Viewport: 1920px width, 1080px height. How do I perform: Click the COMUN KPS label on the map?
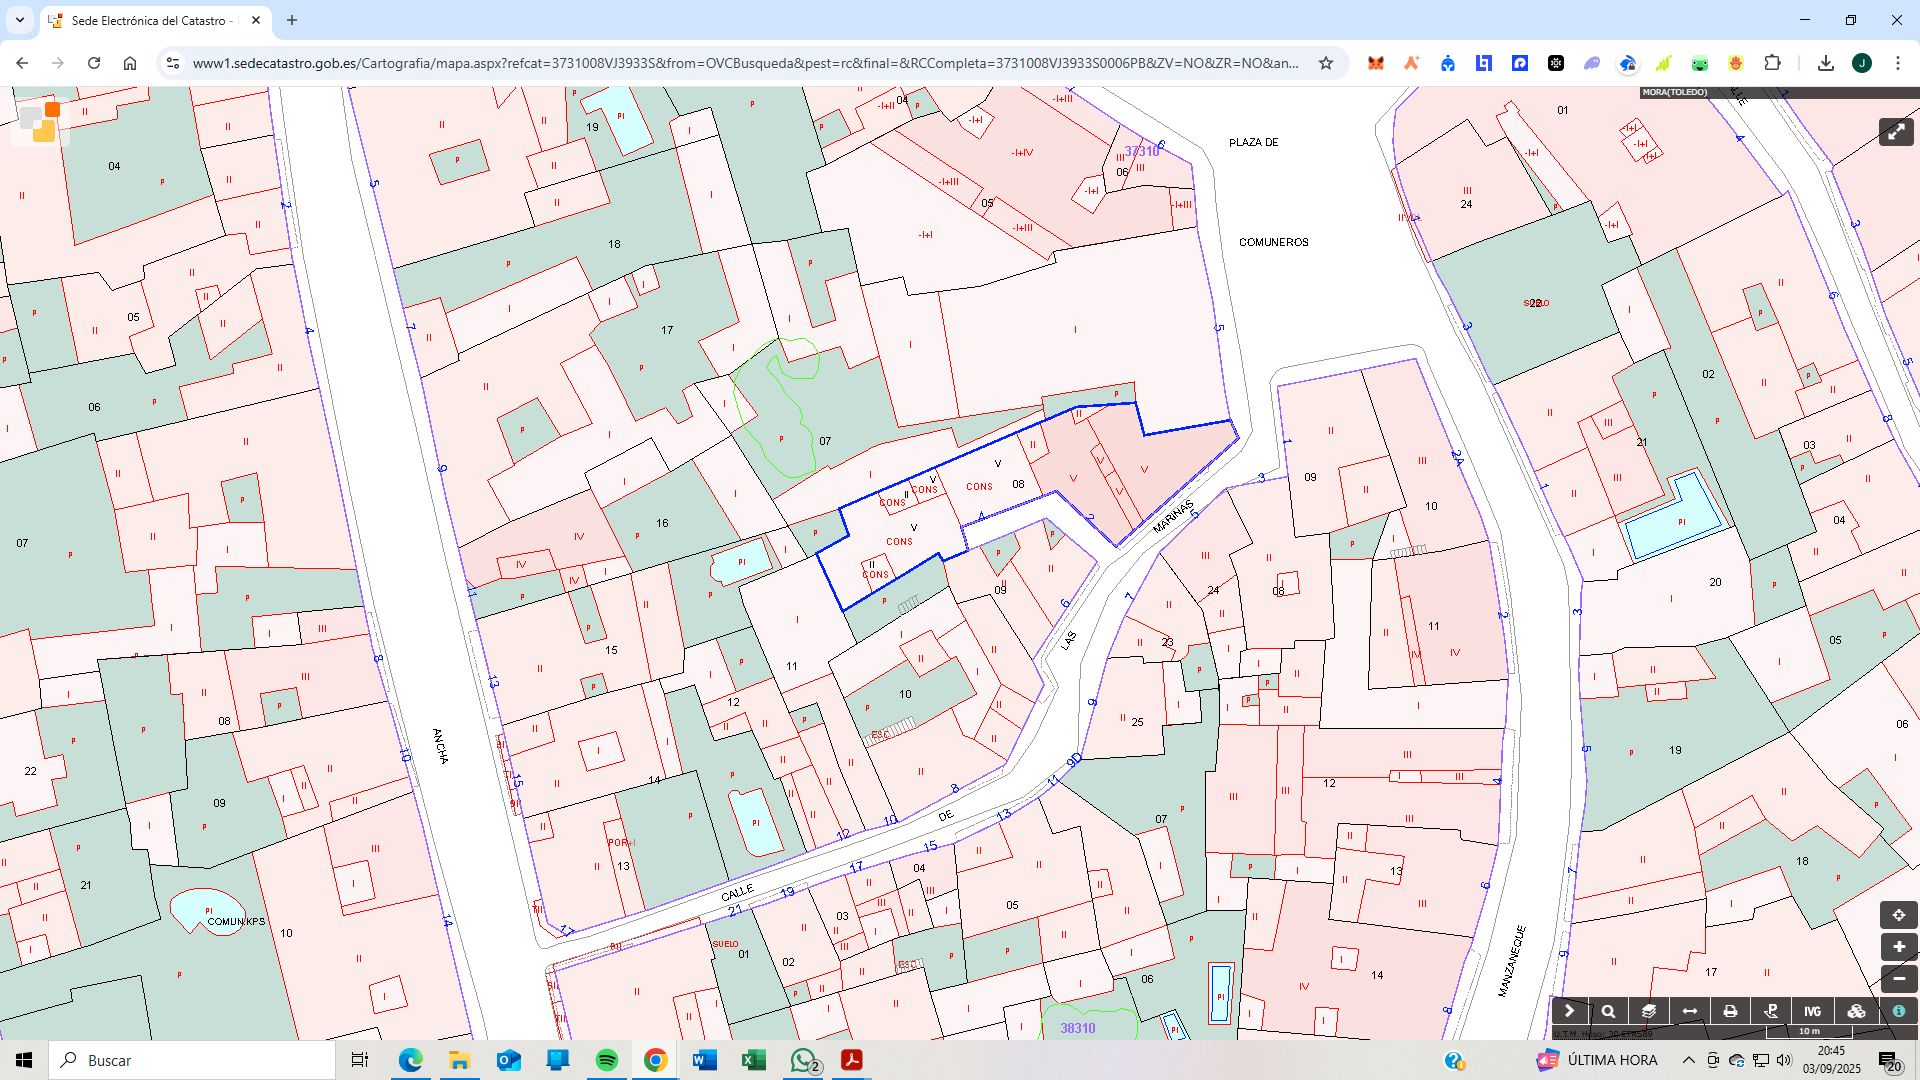(236, 922)
